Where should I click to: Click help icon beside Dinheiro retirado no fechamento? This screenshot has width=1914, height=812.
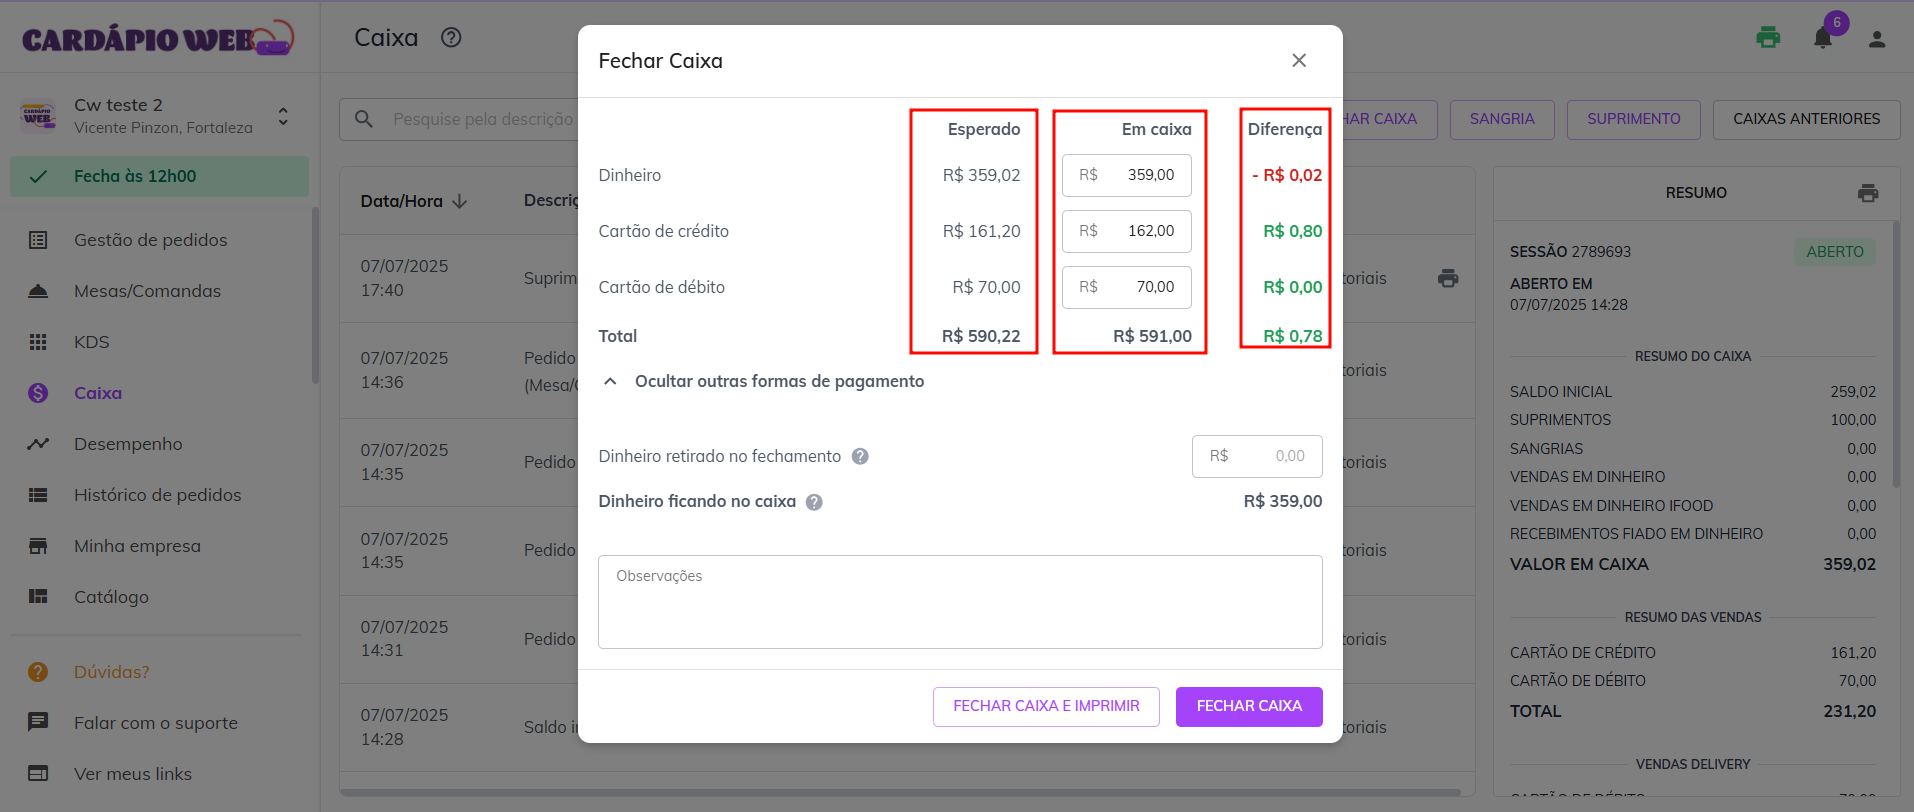[860, 457]
